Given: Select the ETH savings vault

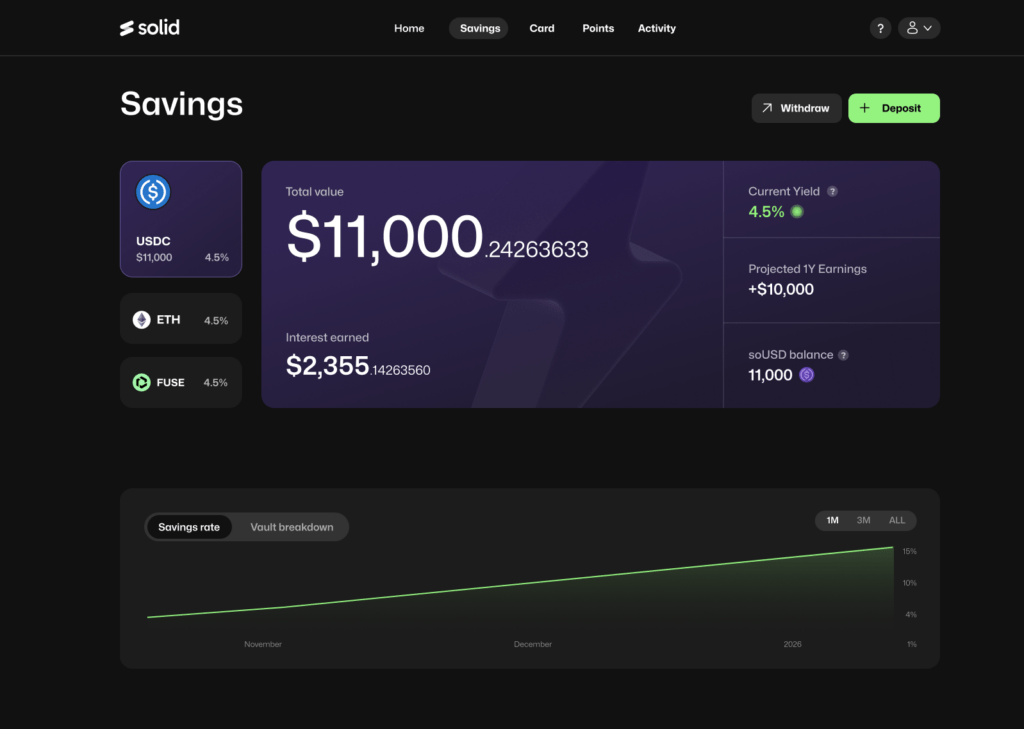Looking at the screenshot, I should click(181, 320).
